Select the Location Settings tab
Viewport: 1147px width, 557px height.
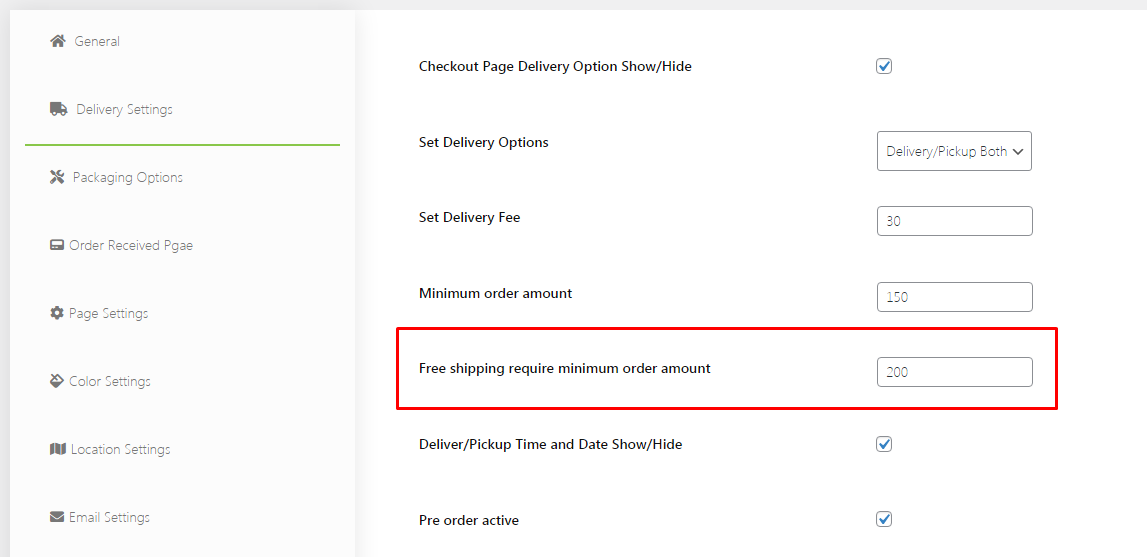120,449
